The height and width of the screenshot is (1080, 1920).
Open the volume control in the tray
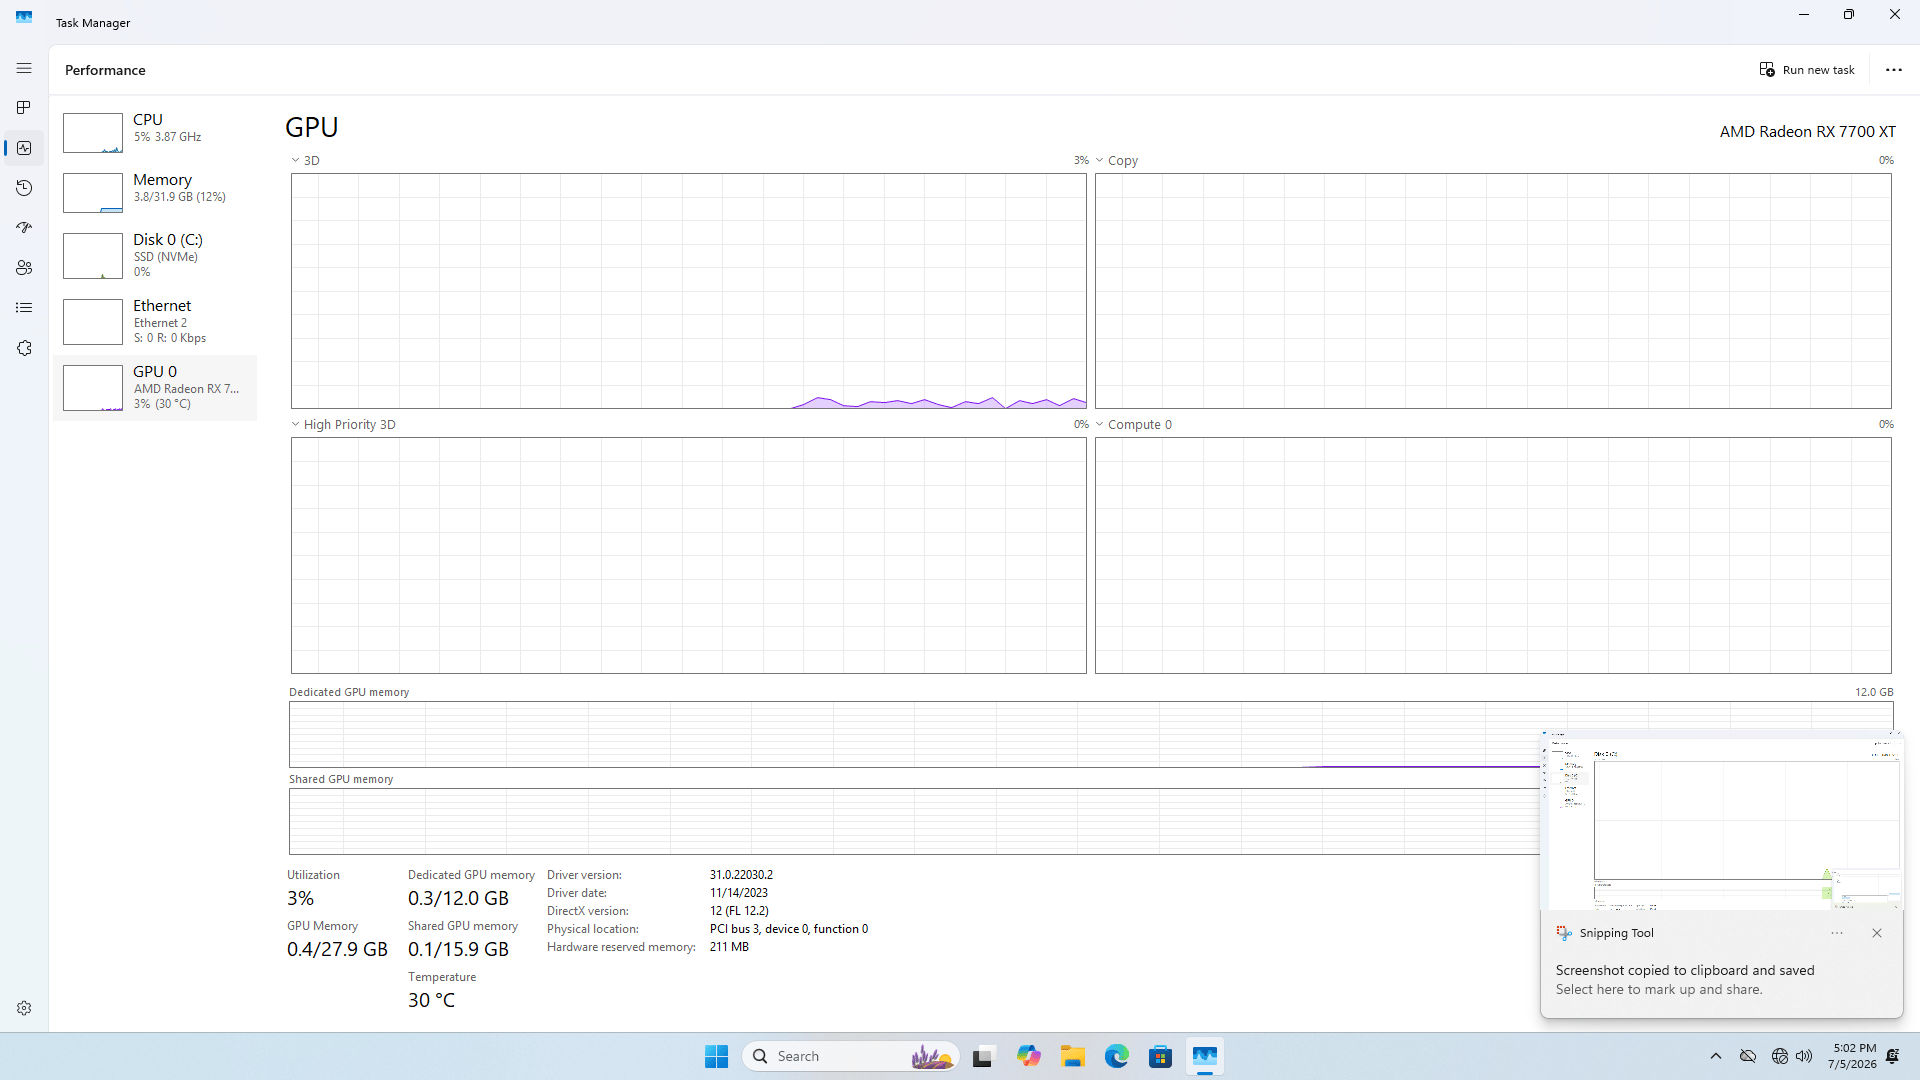(x=1804, y=1056)
